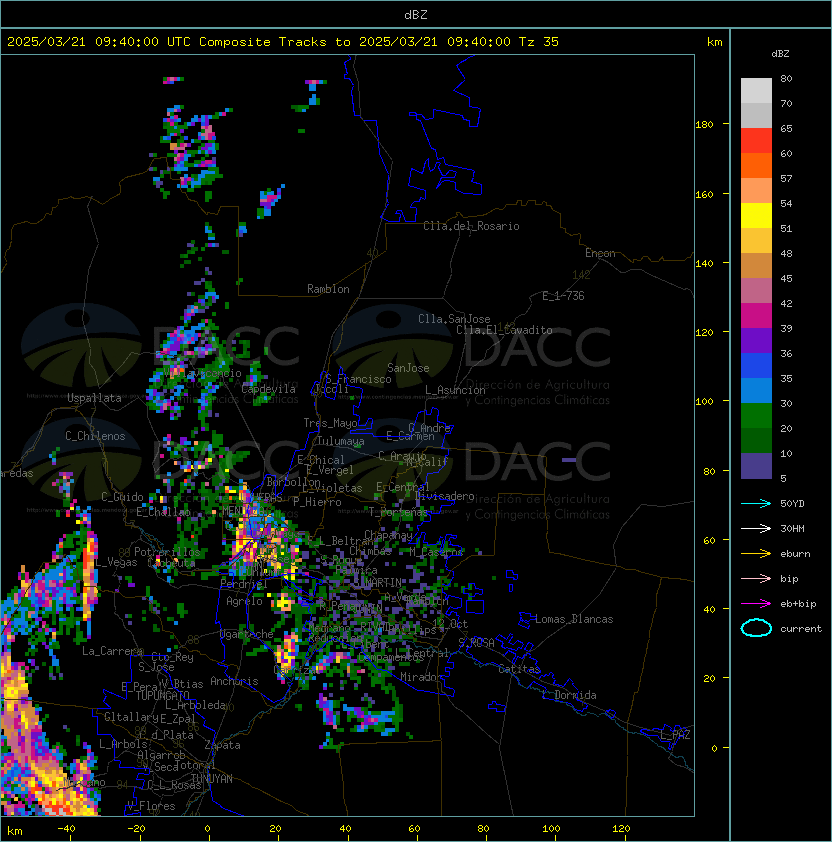Viewport: 832px width, 842px height.
Task: Click the 'Tulumaya' place label
Action: point(341,441)
